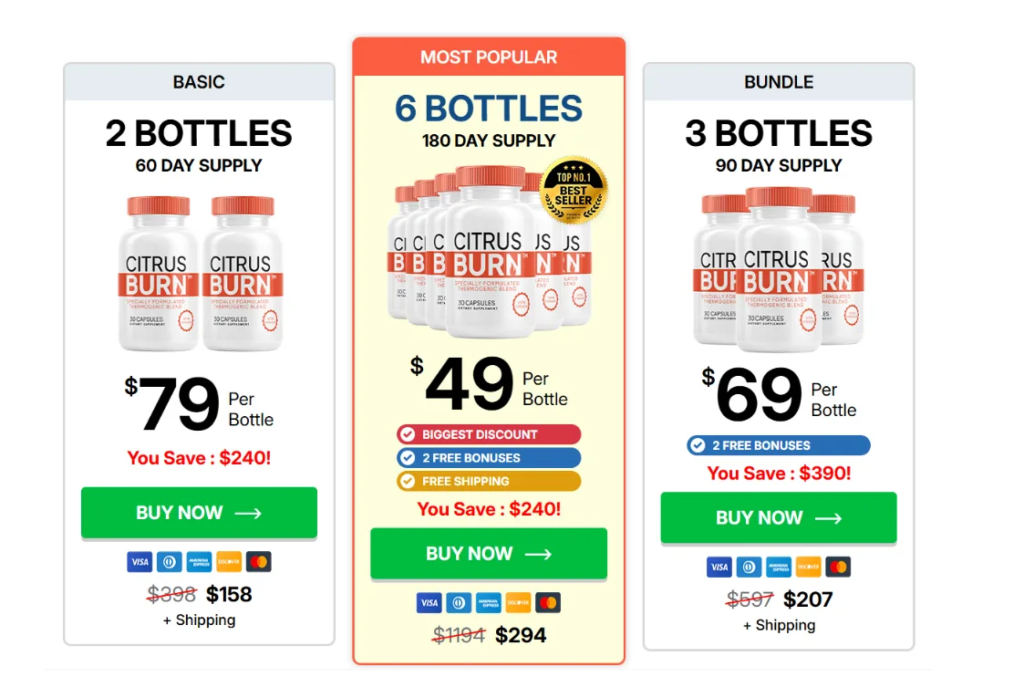Click Buy Now on the 6 Bottles plan
Viewport: 1024px width, 698px height.
tap(488, 553)
